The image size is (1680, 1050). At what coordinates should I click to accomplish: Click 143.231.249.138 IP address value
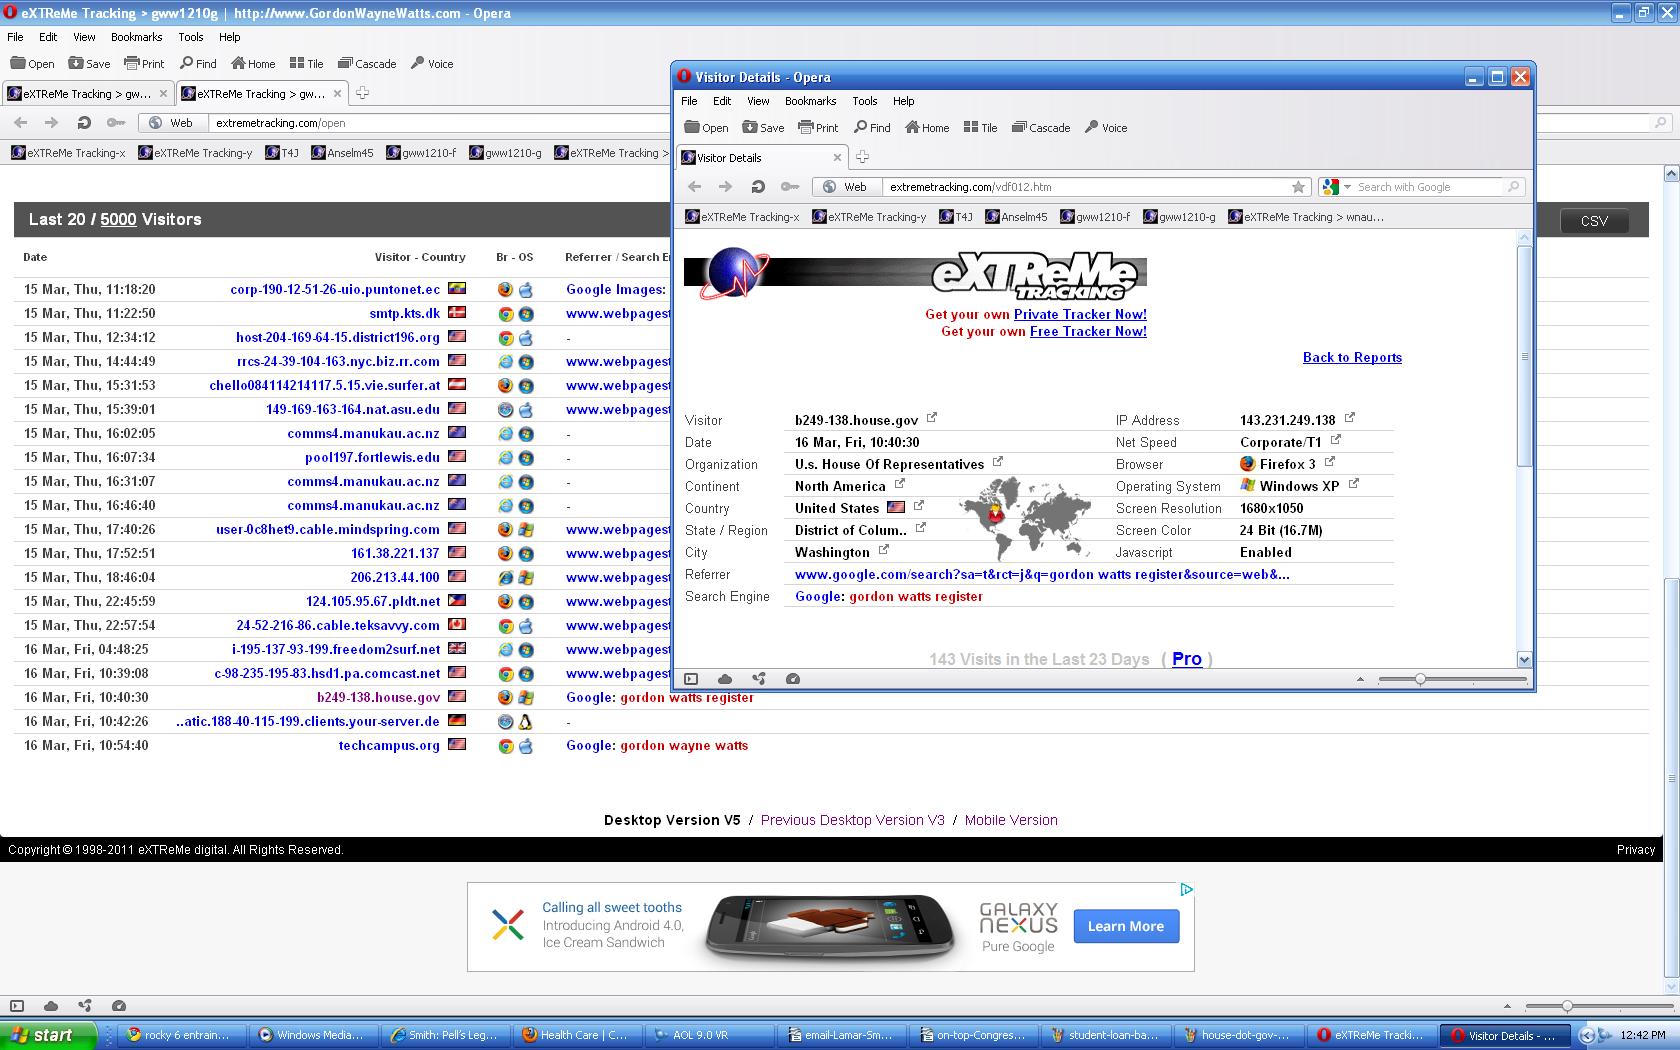coord(1287,420)
